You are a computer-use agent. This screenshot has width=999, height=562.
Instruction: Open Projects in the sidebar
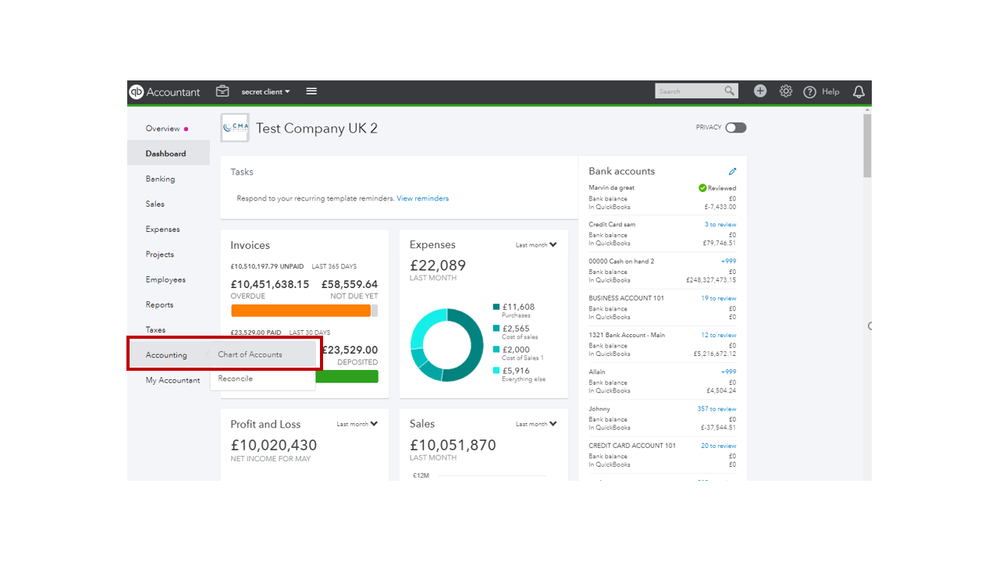pos(159,254)
